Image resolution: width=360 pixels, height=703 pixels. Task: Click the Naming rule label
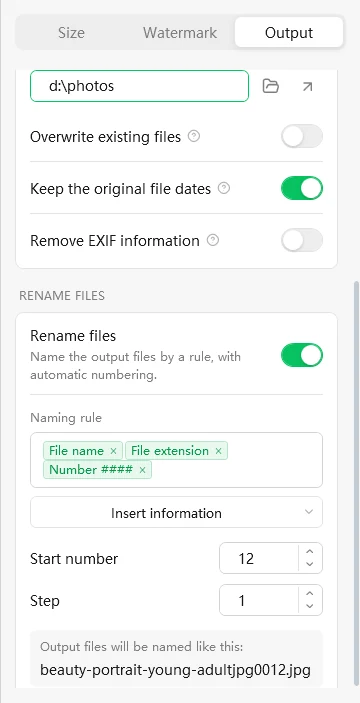click(66, 418)
